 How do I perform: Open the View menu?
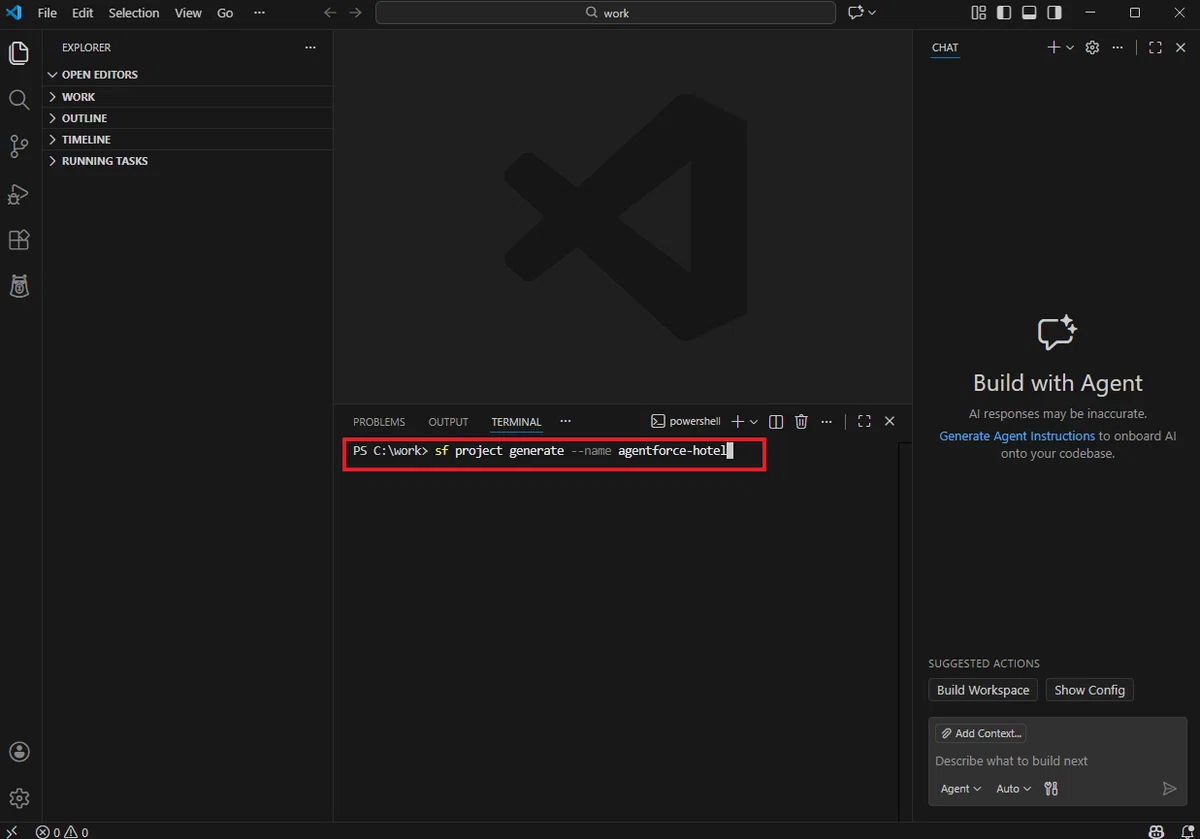188,13
